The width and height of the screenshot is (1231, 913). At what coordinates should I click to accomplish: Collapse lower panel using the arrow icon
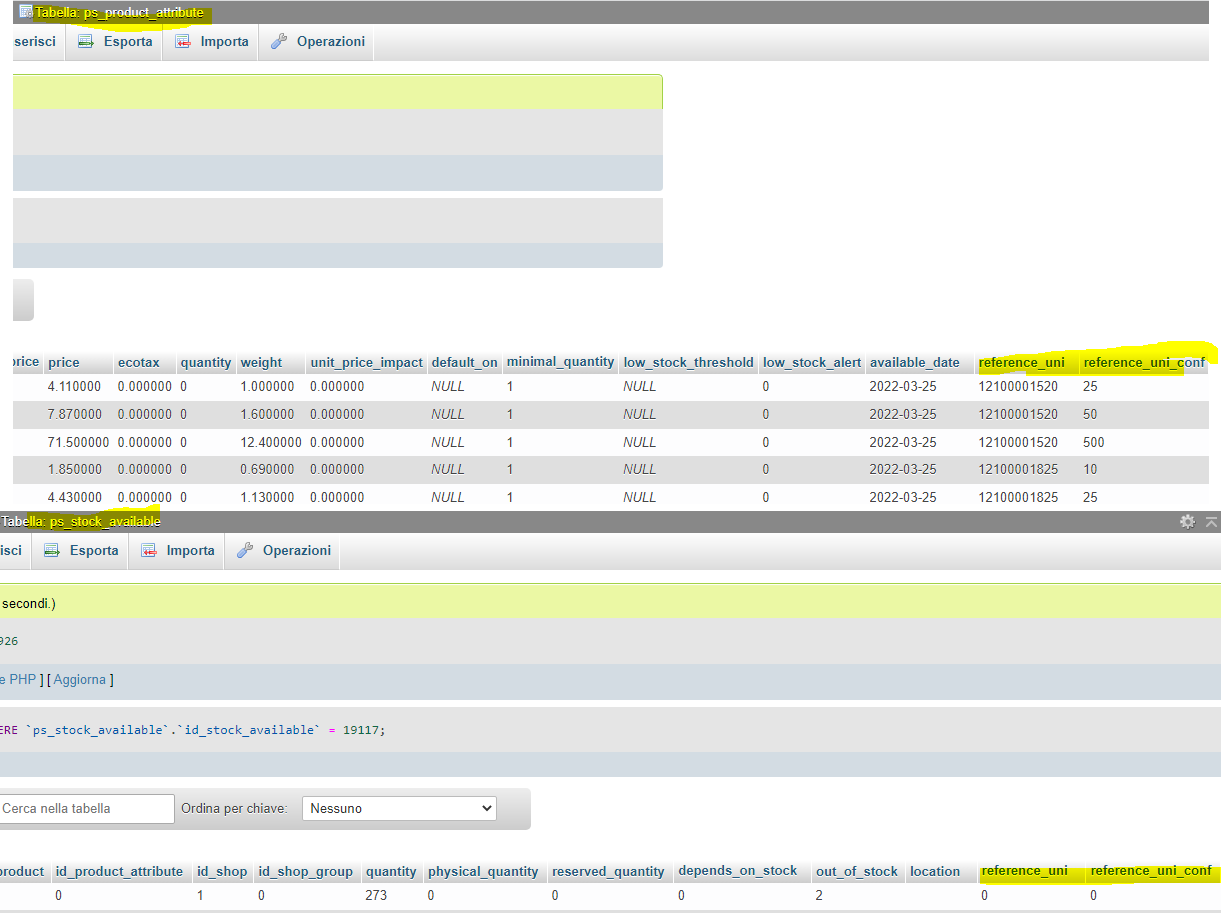pos(1211,521)
